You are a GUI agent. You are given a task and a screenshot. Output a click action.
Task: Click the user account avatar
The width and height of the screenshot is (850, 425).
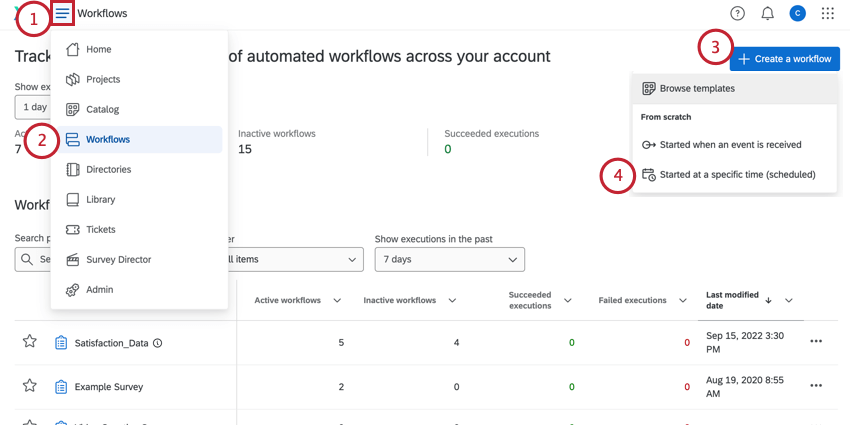click(797, 14)
